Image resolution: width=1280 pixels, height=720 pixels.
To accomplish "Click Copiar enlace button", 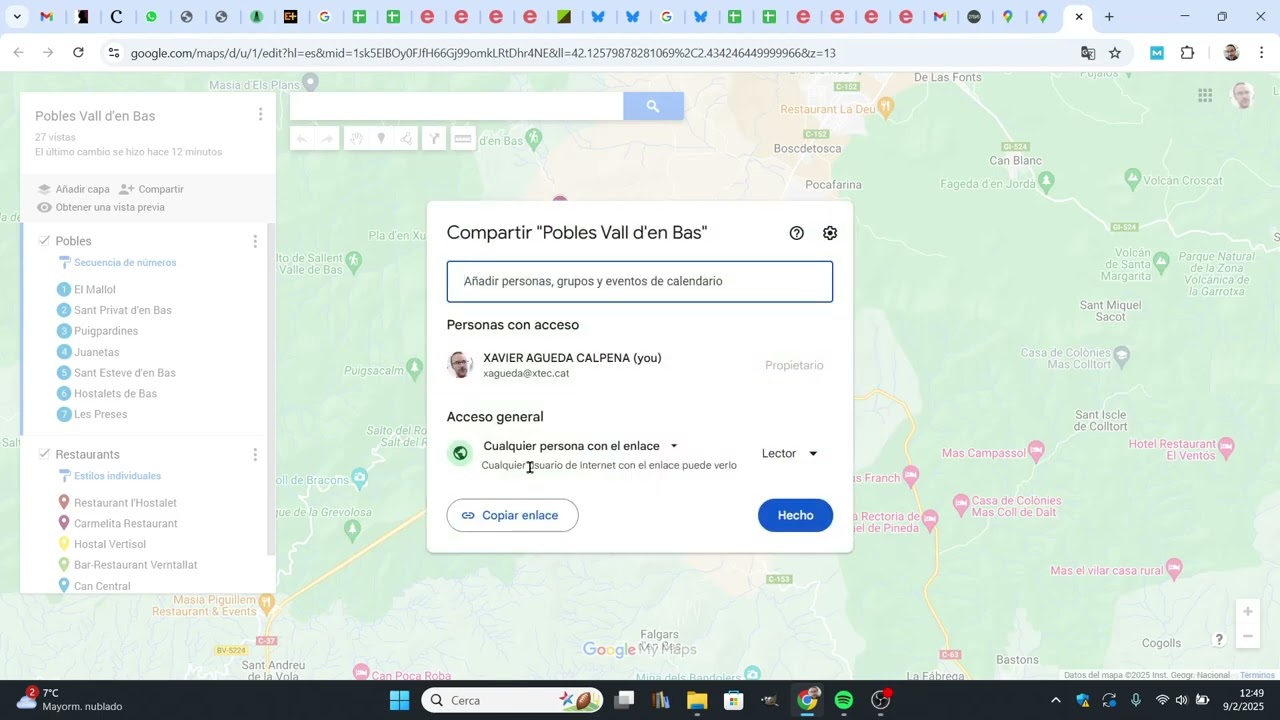I will click(512, 515).
